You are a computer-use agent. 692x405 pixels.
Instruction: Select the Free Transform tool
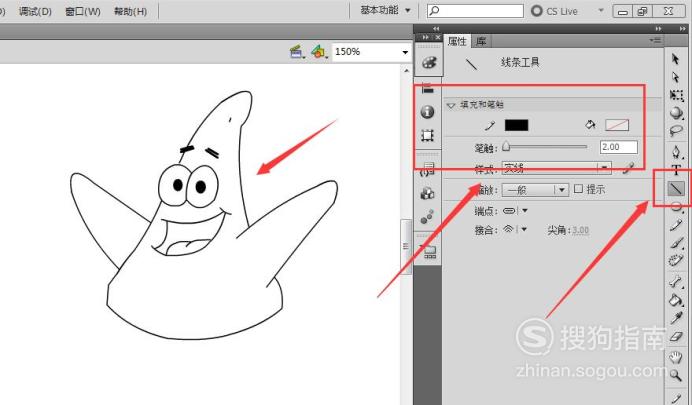(676, 95)
